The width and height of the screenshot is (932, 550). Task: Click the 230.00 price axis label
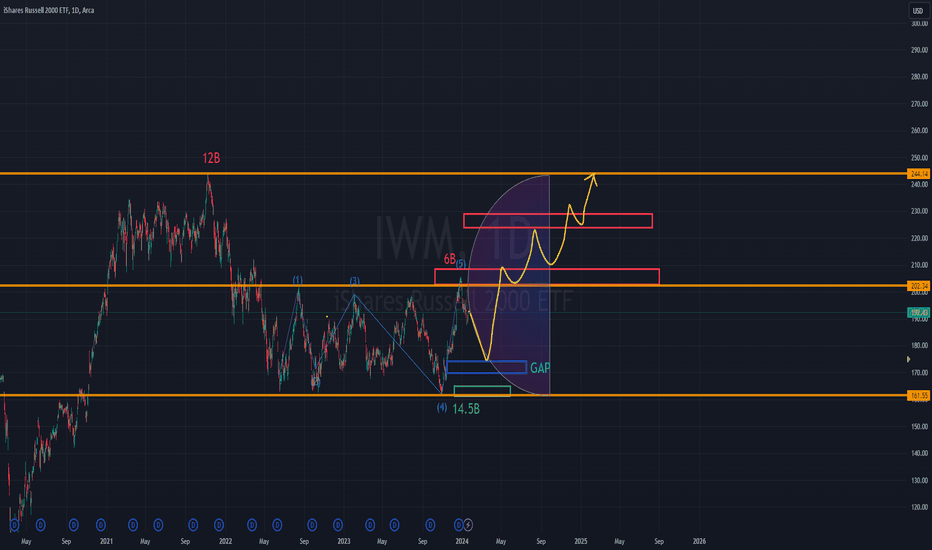[x=919, y=211]
